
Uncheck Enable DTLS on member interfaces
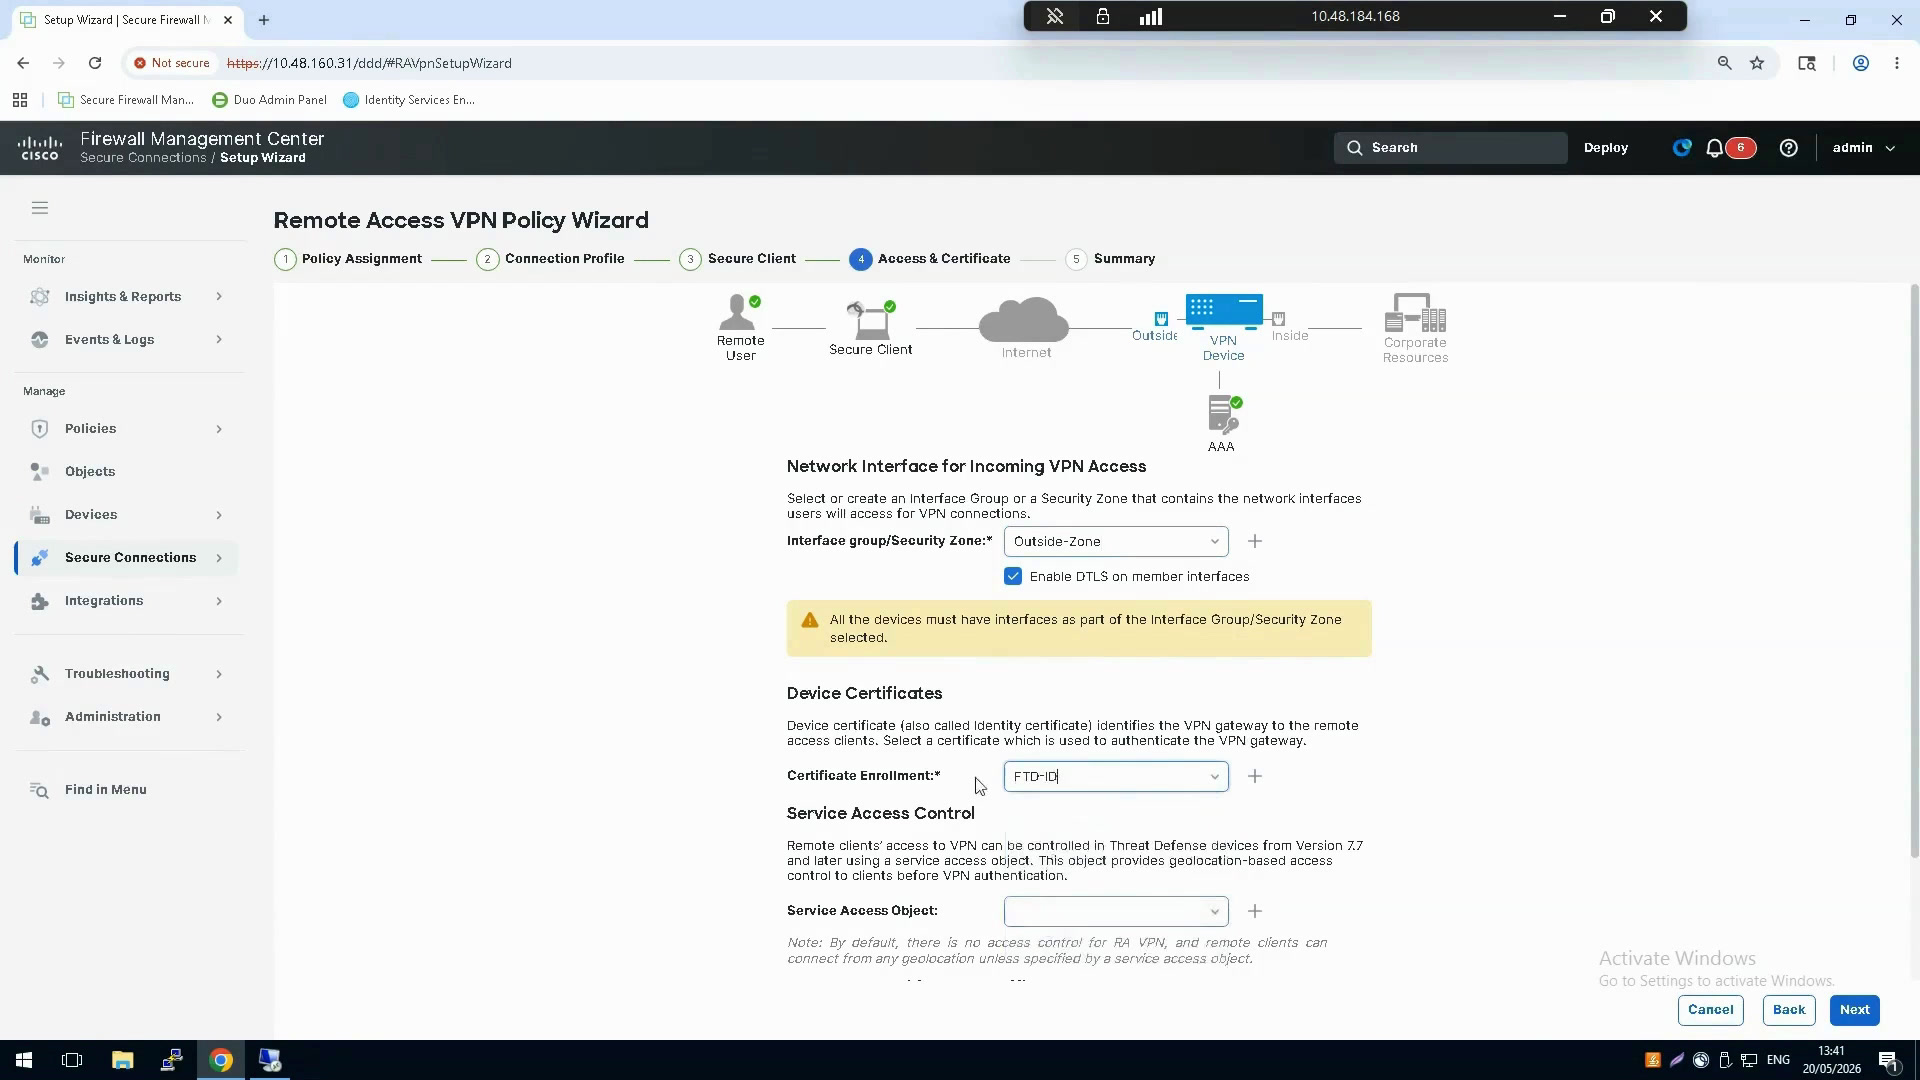(1013, 576)
